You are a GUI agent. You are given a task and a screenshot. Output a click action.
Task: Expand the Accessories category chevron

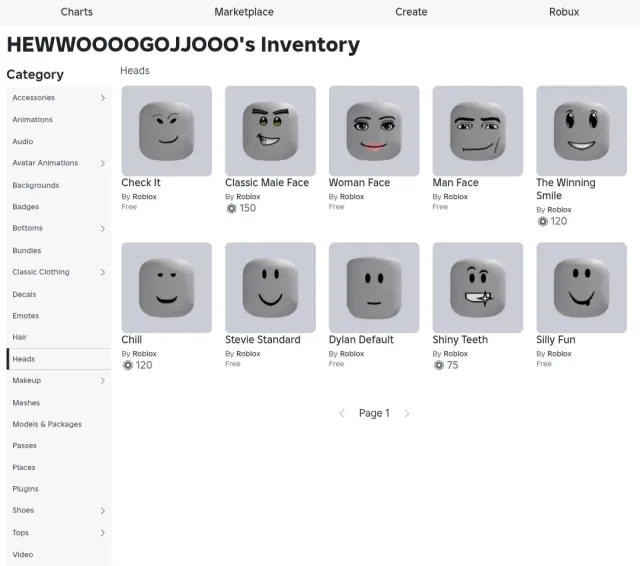[103, 98]
